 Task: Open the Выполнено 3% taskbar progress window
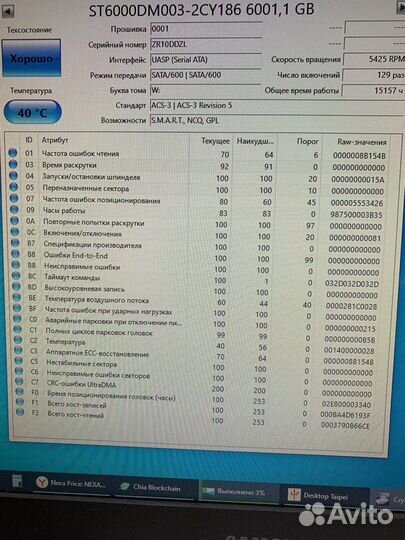tap(239, 492)
